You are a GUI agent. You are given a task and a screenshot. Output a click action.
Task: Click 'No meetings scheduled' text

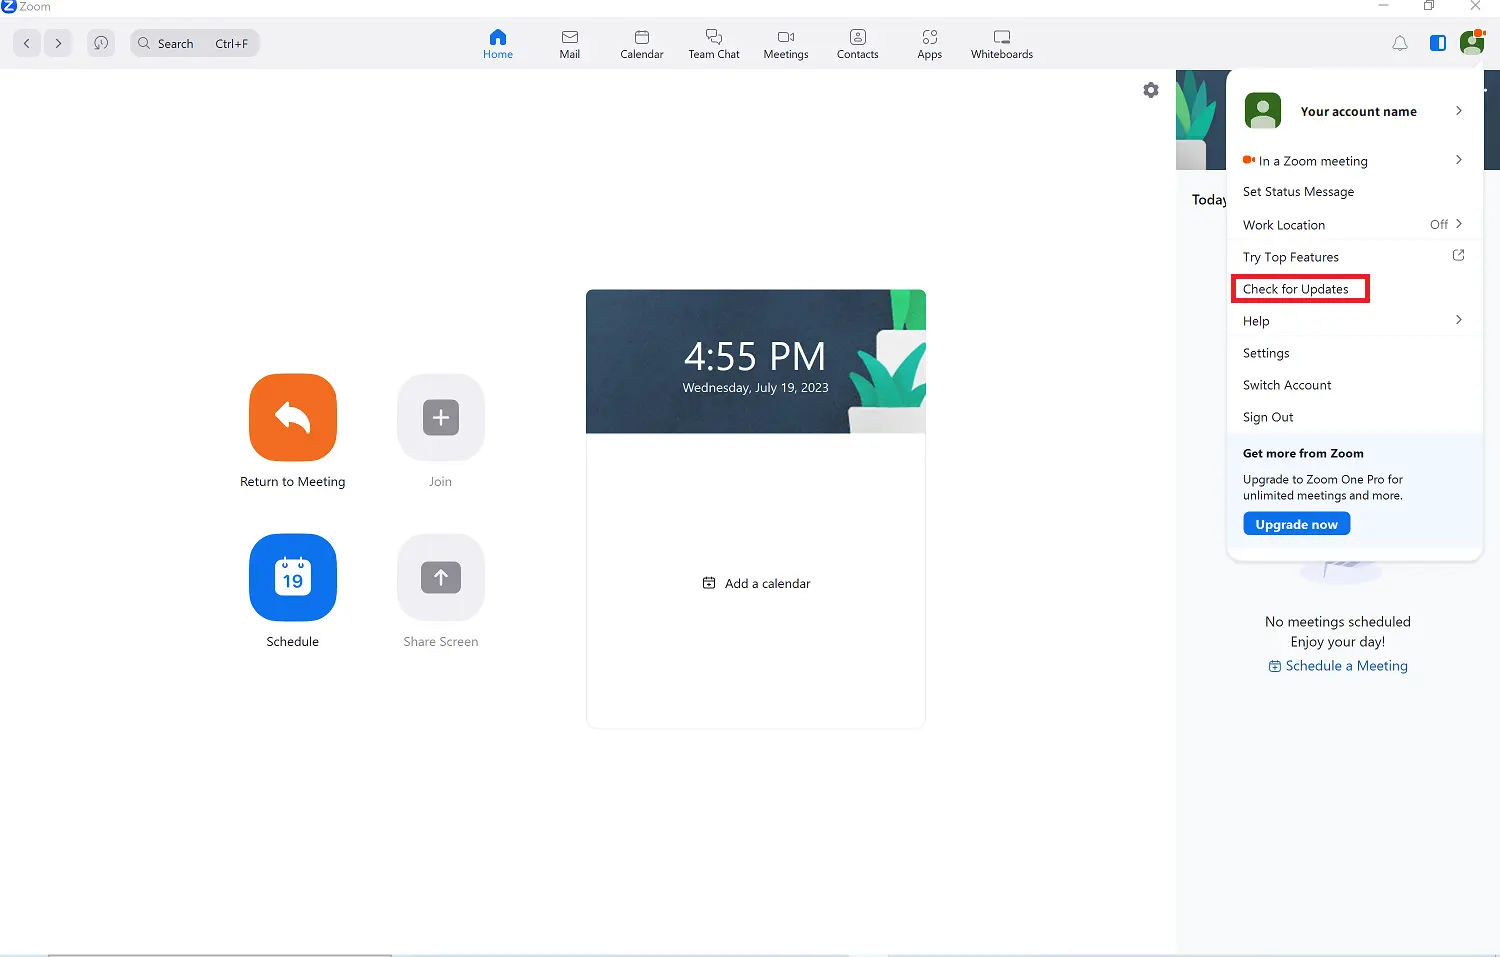[x=1338, y=622]
